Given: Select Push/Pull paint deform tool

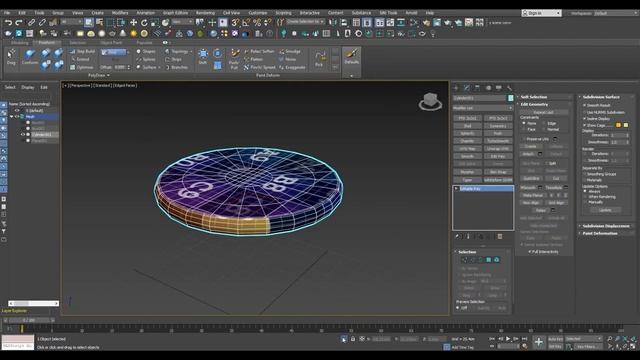Looking at the screenshot, I should click(x=234, y=58).
